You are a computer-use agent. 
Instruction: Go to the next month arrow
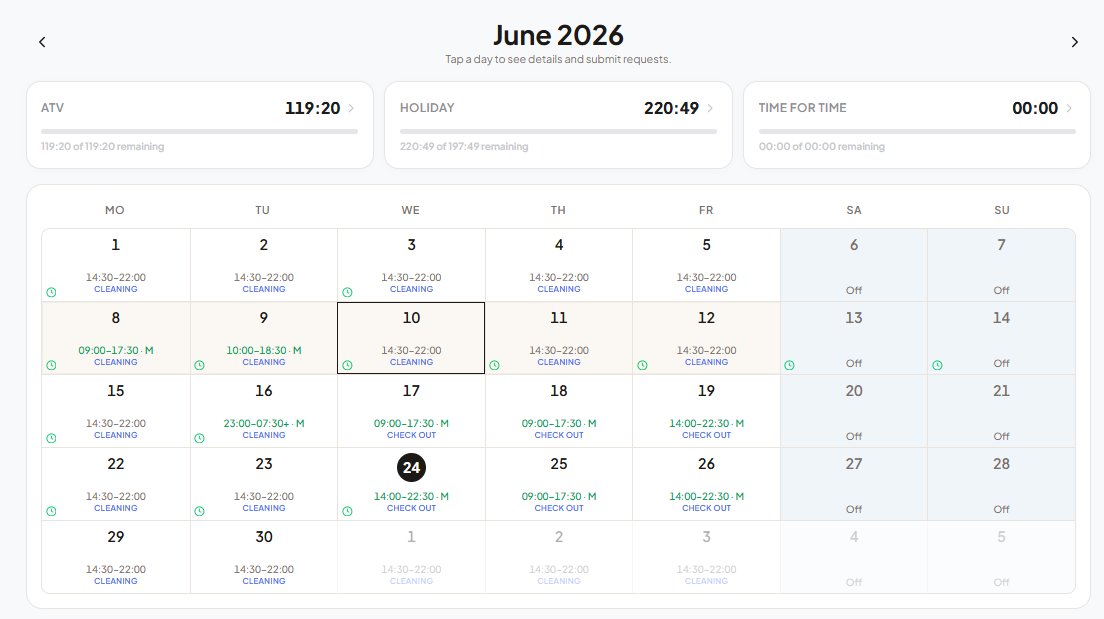pos(1074,42)
